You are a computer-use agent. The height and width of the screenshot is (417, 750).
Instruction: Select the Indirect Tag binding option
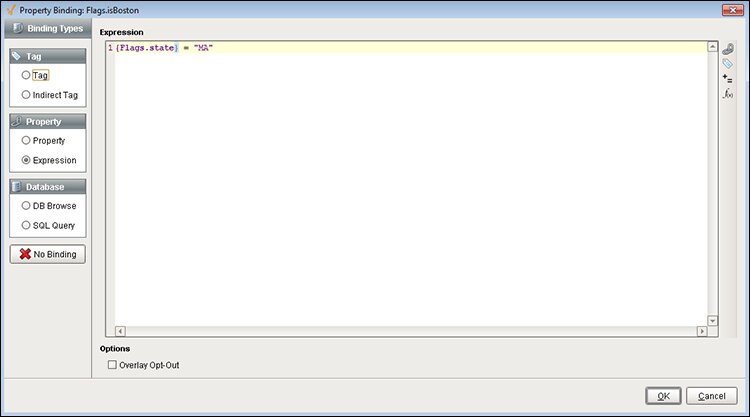click(x=26, y=95)
